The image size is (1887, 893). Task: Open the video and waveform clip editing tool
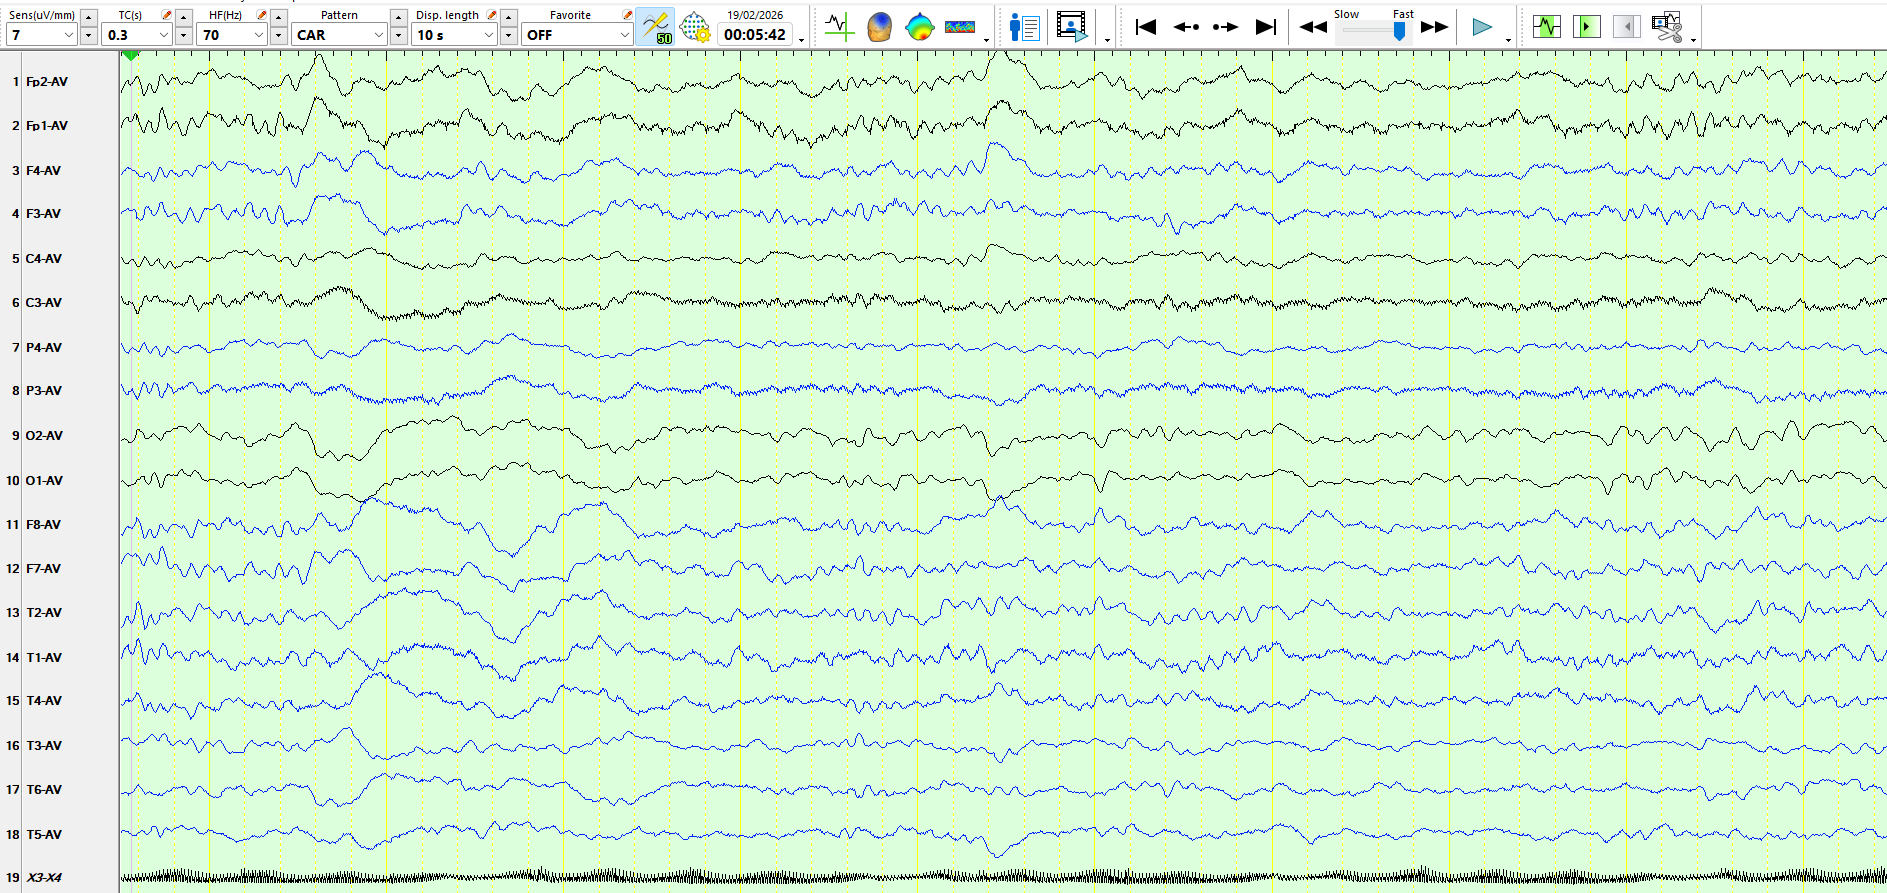[1667, 27]
